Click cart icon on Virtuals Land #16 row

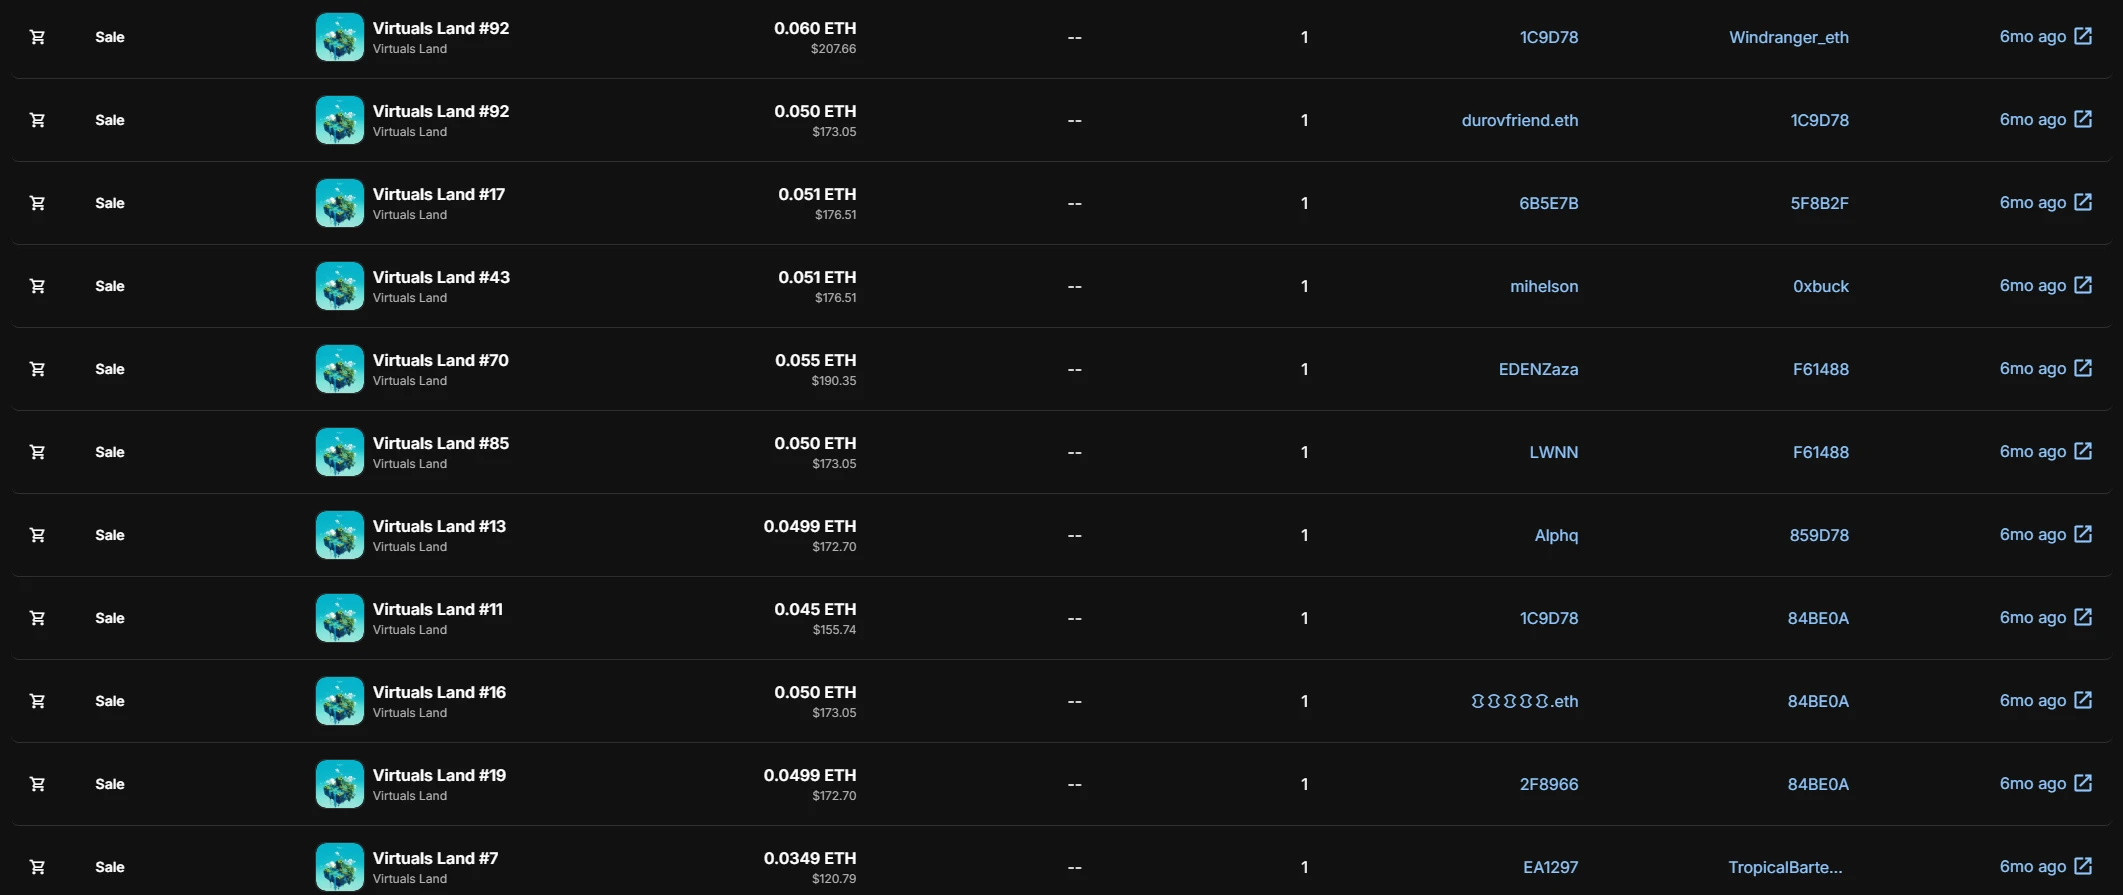[x=37, y=701]
